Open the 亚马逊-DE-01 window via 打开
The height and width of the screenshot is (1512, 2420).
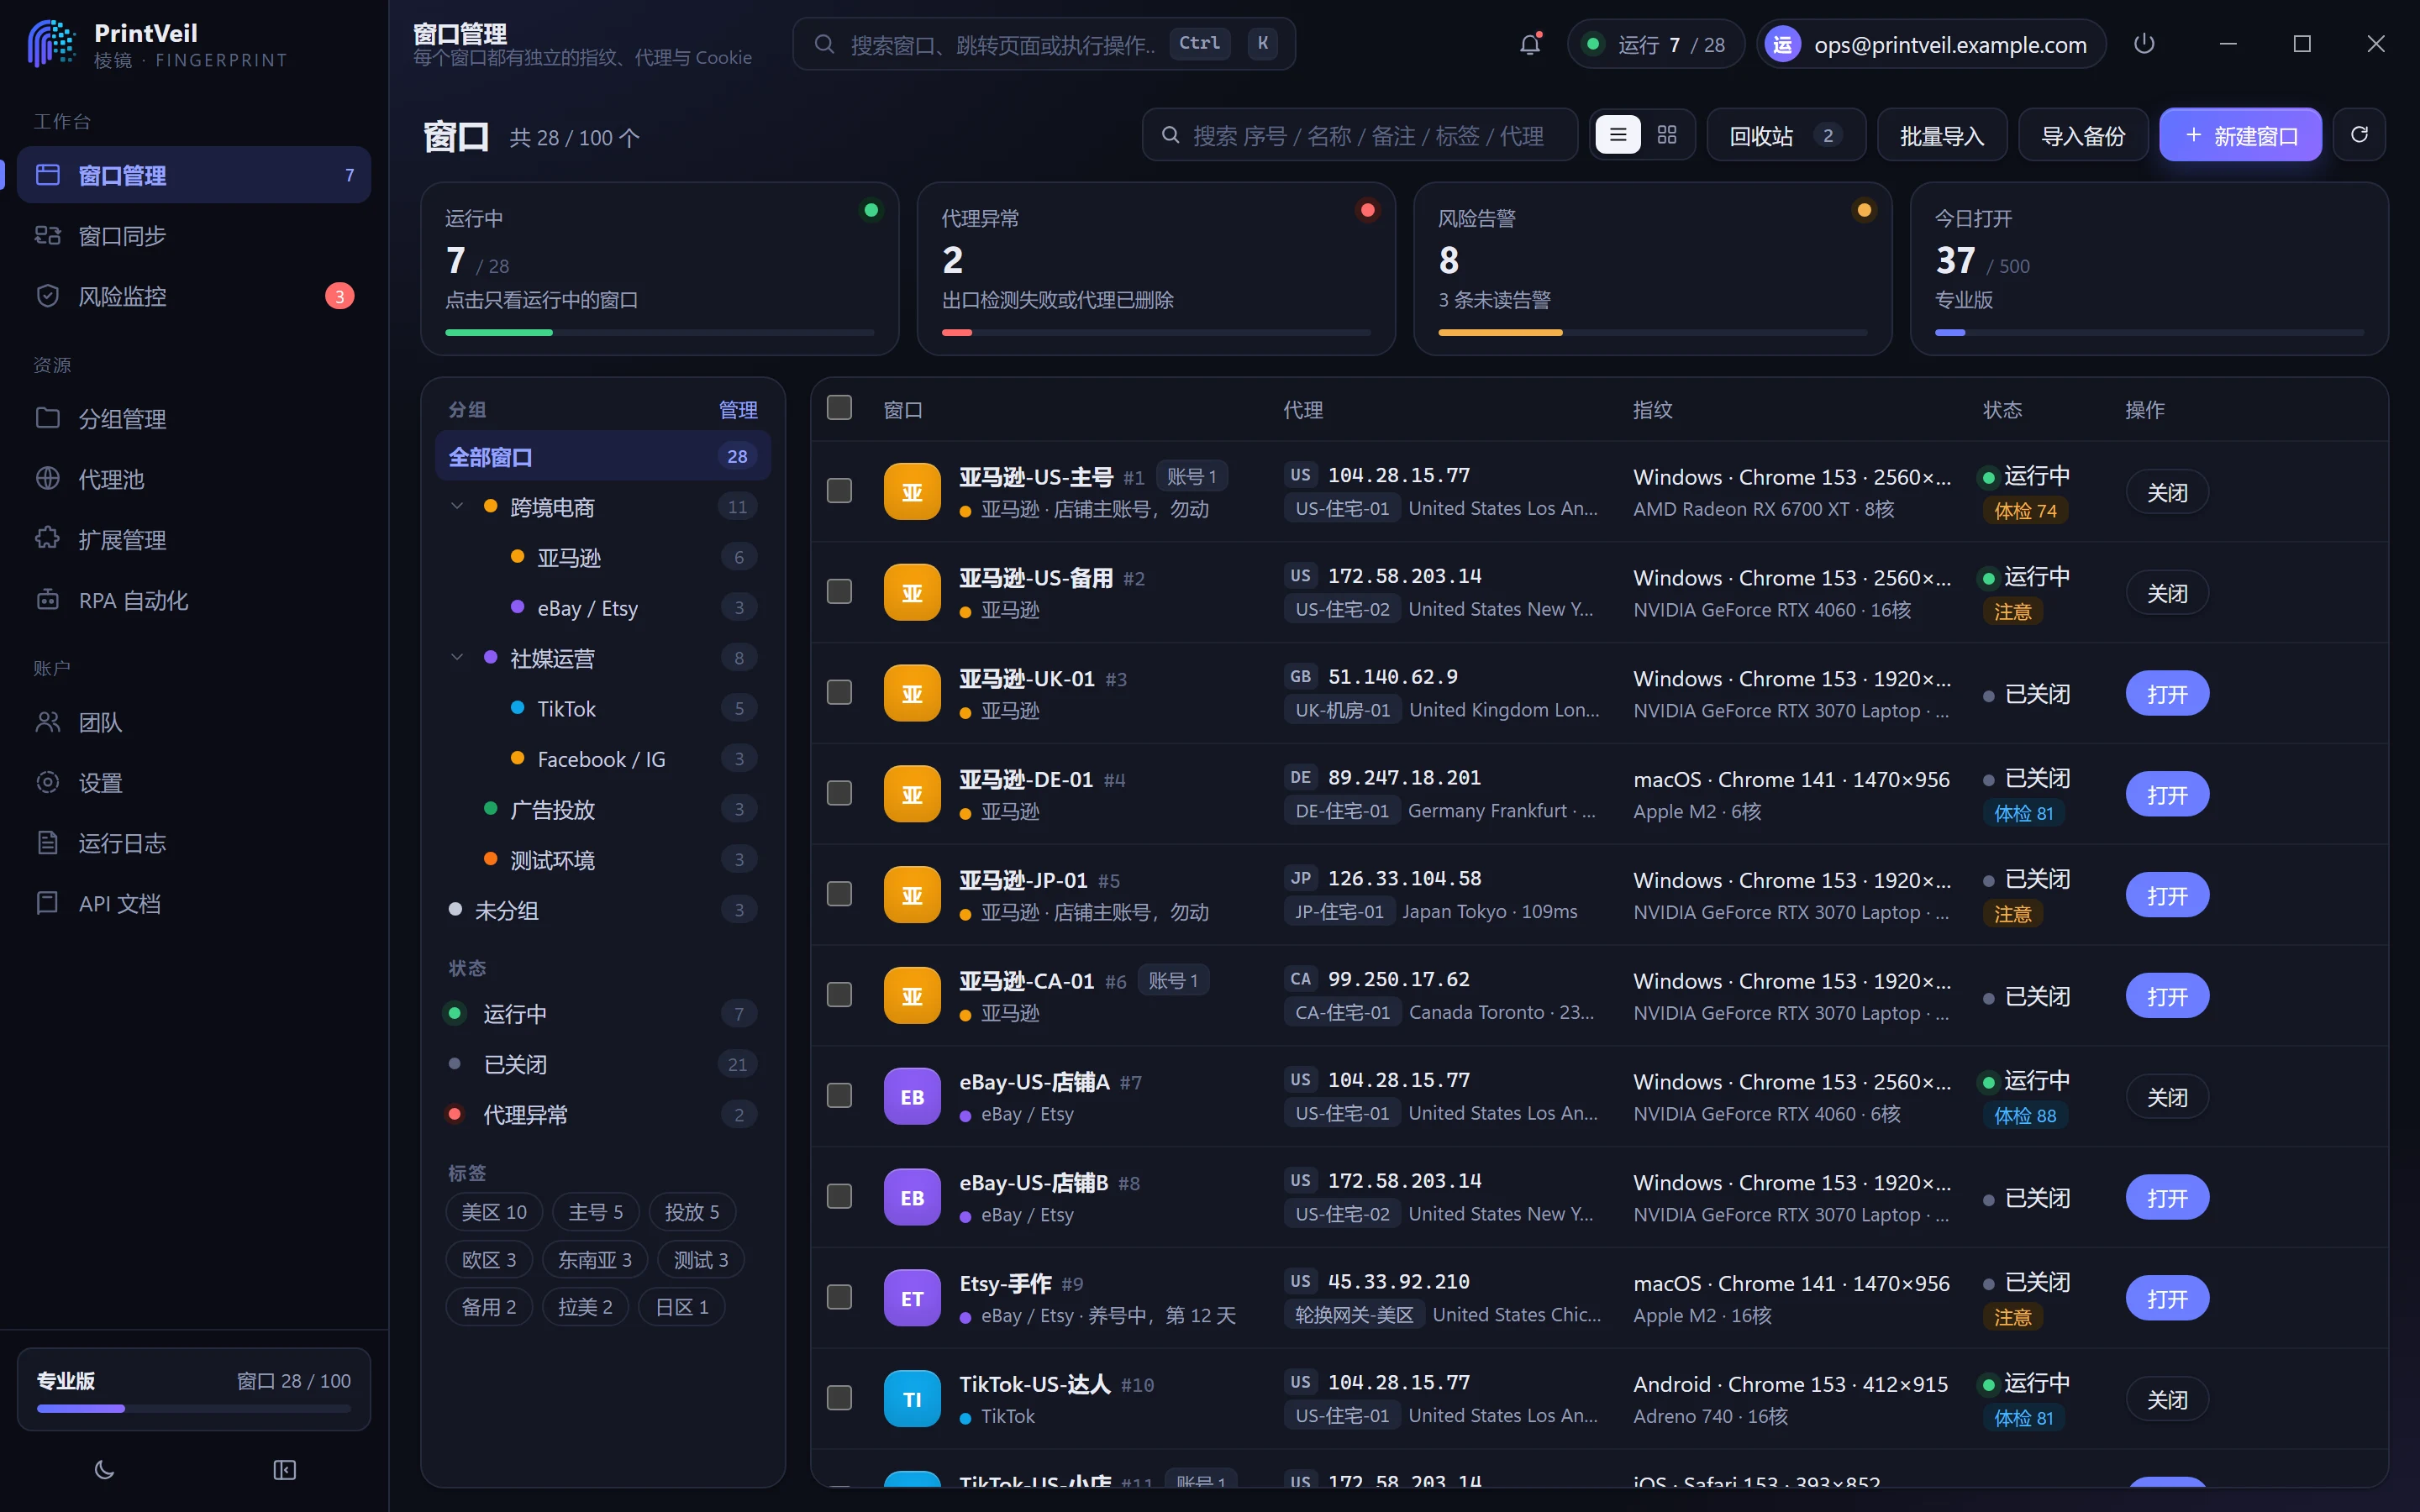tap(2167, 795)
